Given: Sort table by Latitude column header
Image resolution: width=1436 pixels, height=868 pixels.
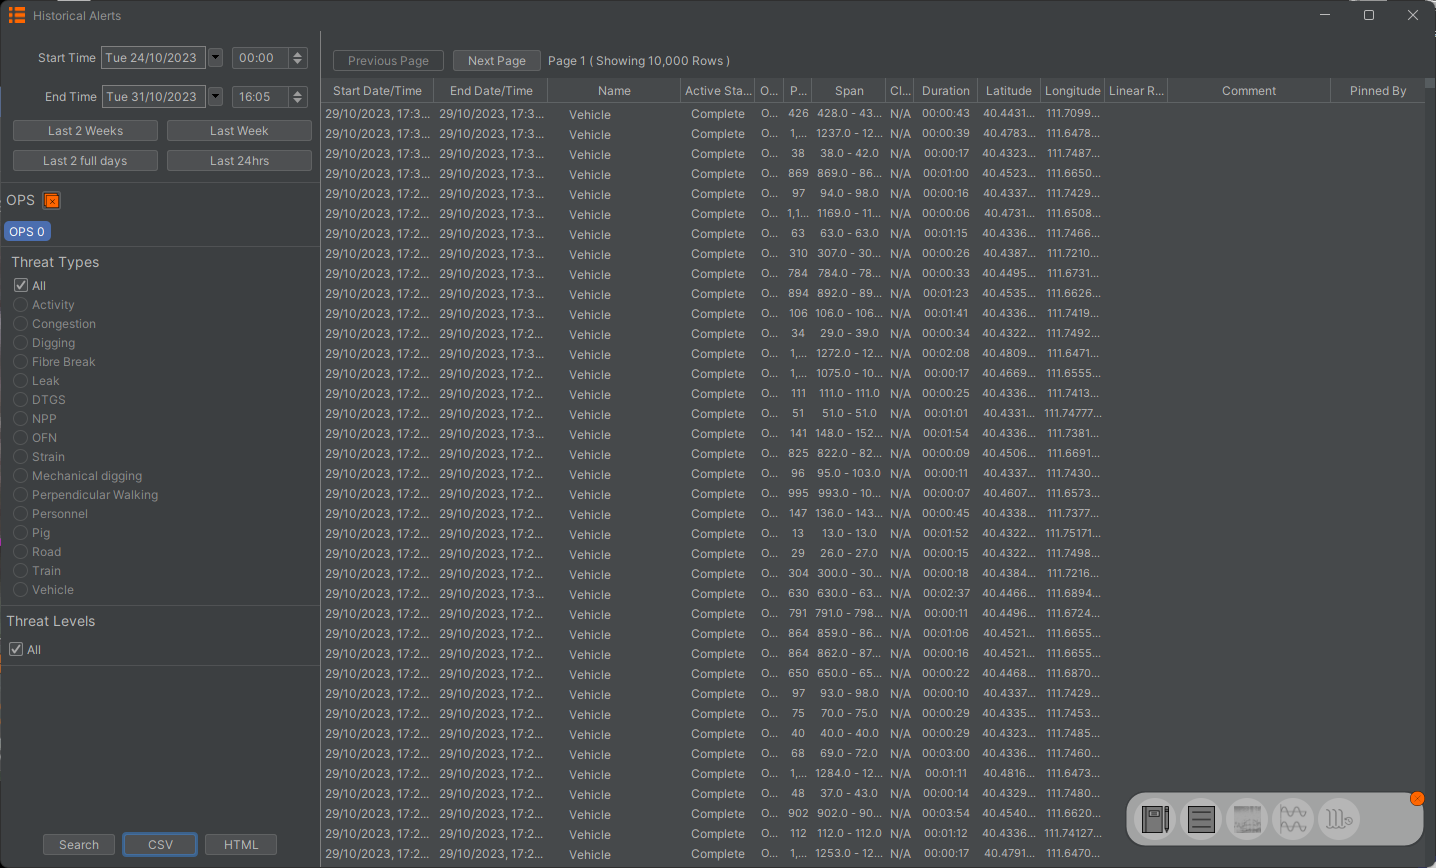Looking at the screenshot, I should [1008, 91].
